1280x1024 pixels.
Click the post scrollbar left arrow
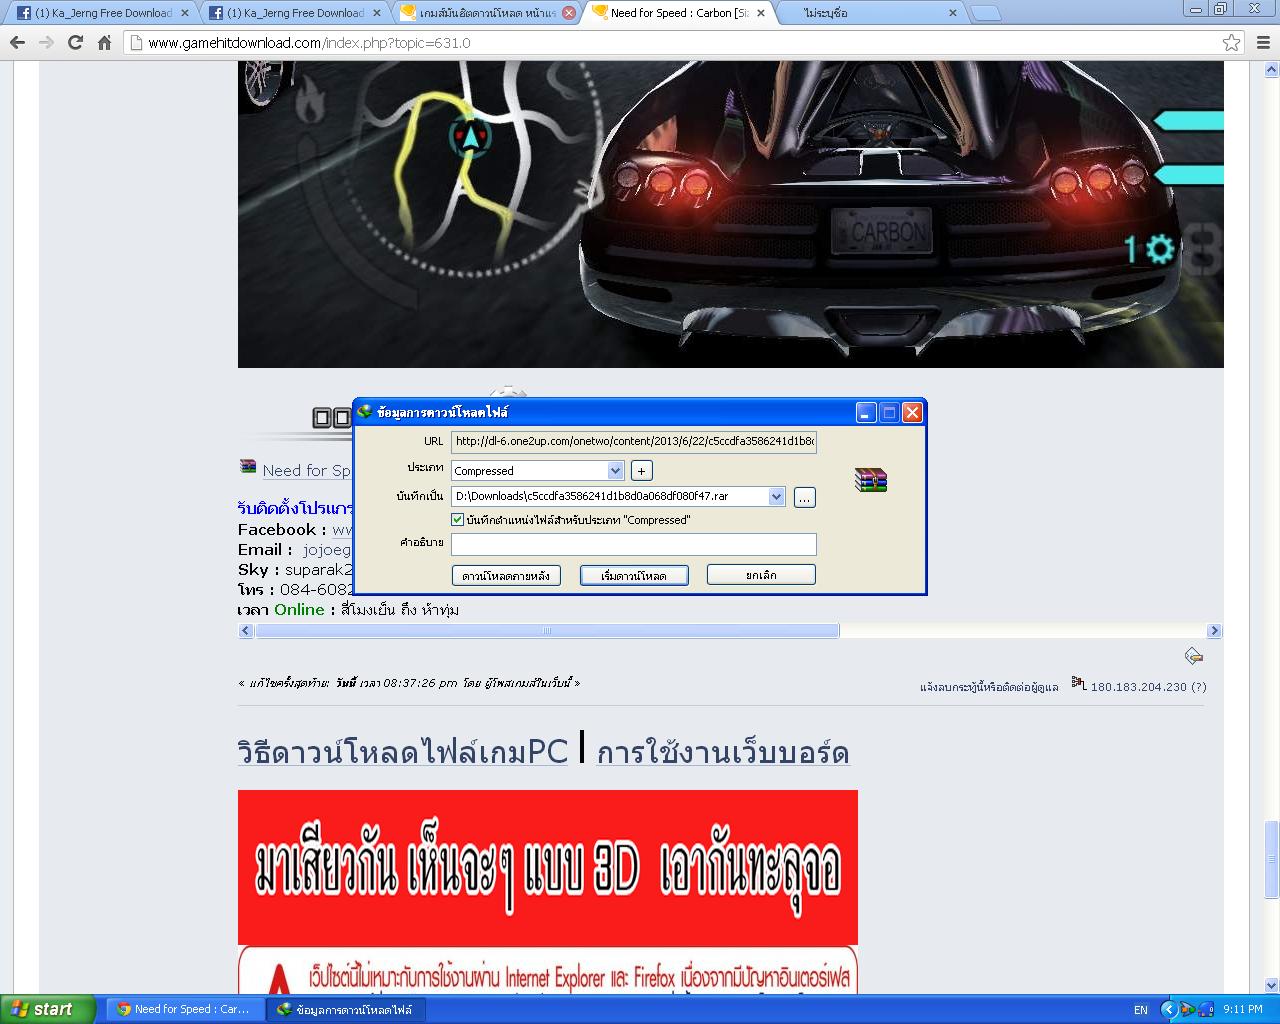(246, 631)
